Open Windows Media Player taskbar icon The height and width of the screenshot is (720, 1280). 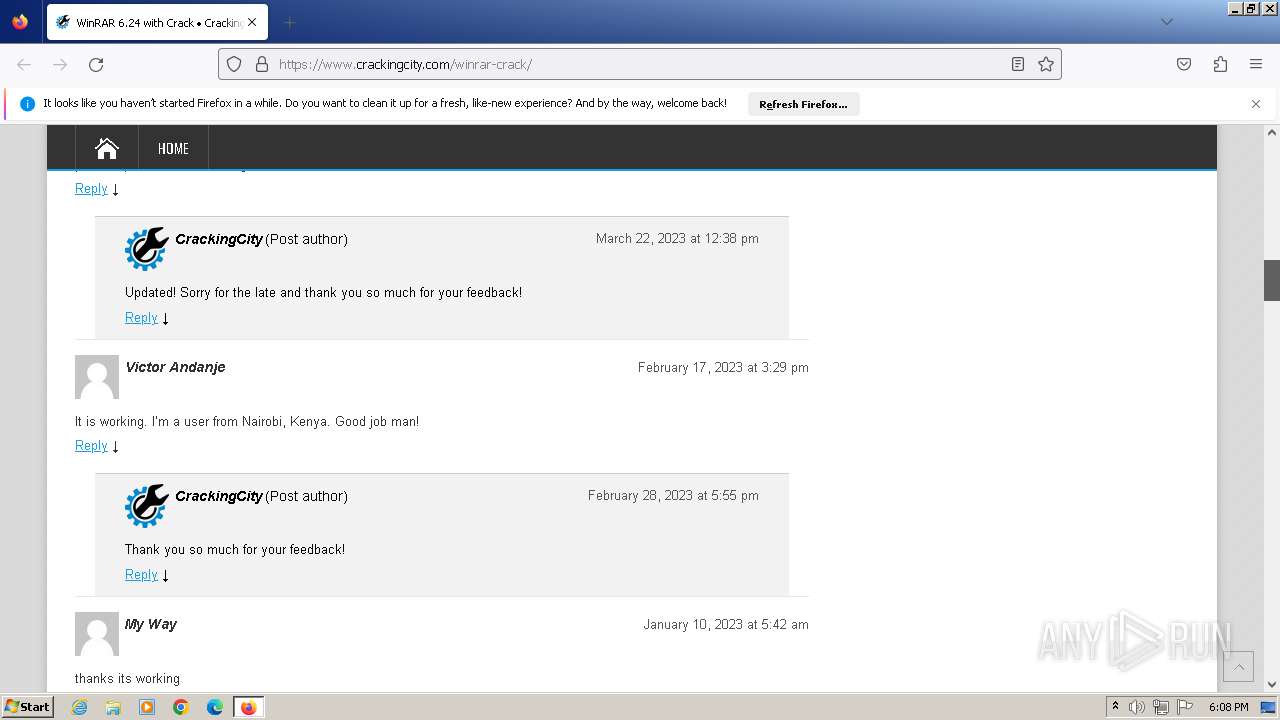click(x=147, y=707)
